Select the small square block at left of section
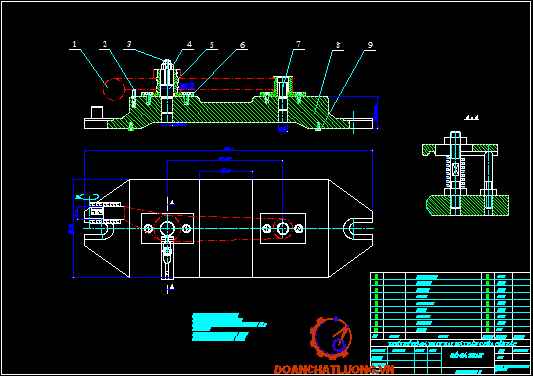This screenshot has width=533, height=376. pos(97,112)
